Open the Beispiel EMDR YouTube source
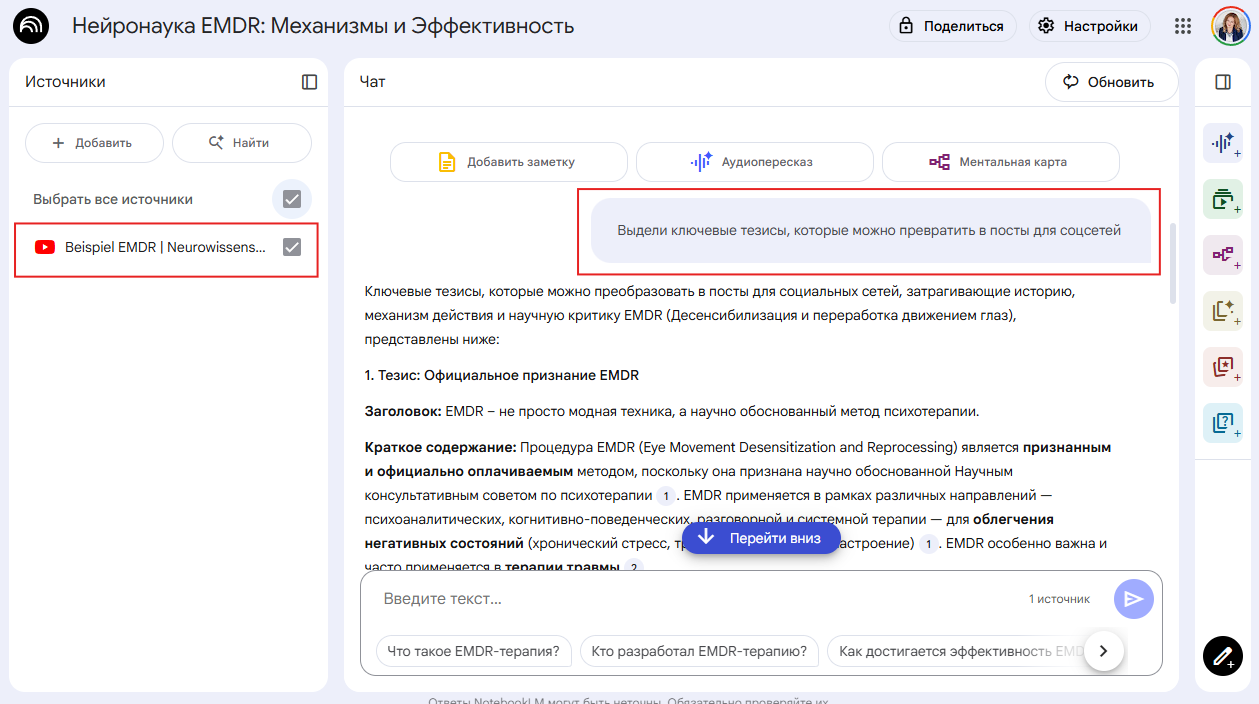This screenshot has width=1259, height=704. click(x=165, y=247)
